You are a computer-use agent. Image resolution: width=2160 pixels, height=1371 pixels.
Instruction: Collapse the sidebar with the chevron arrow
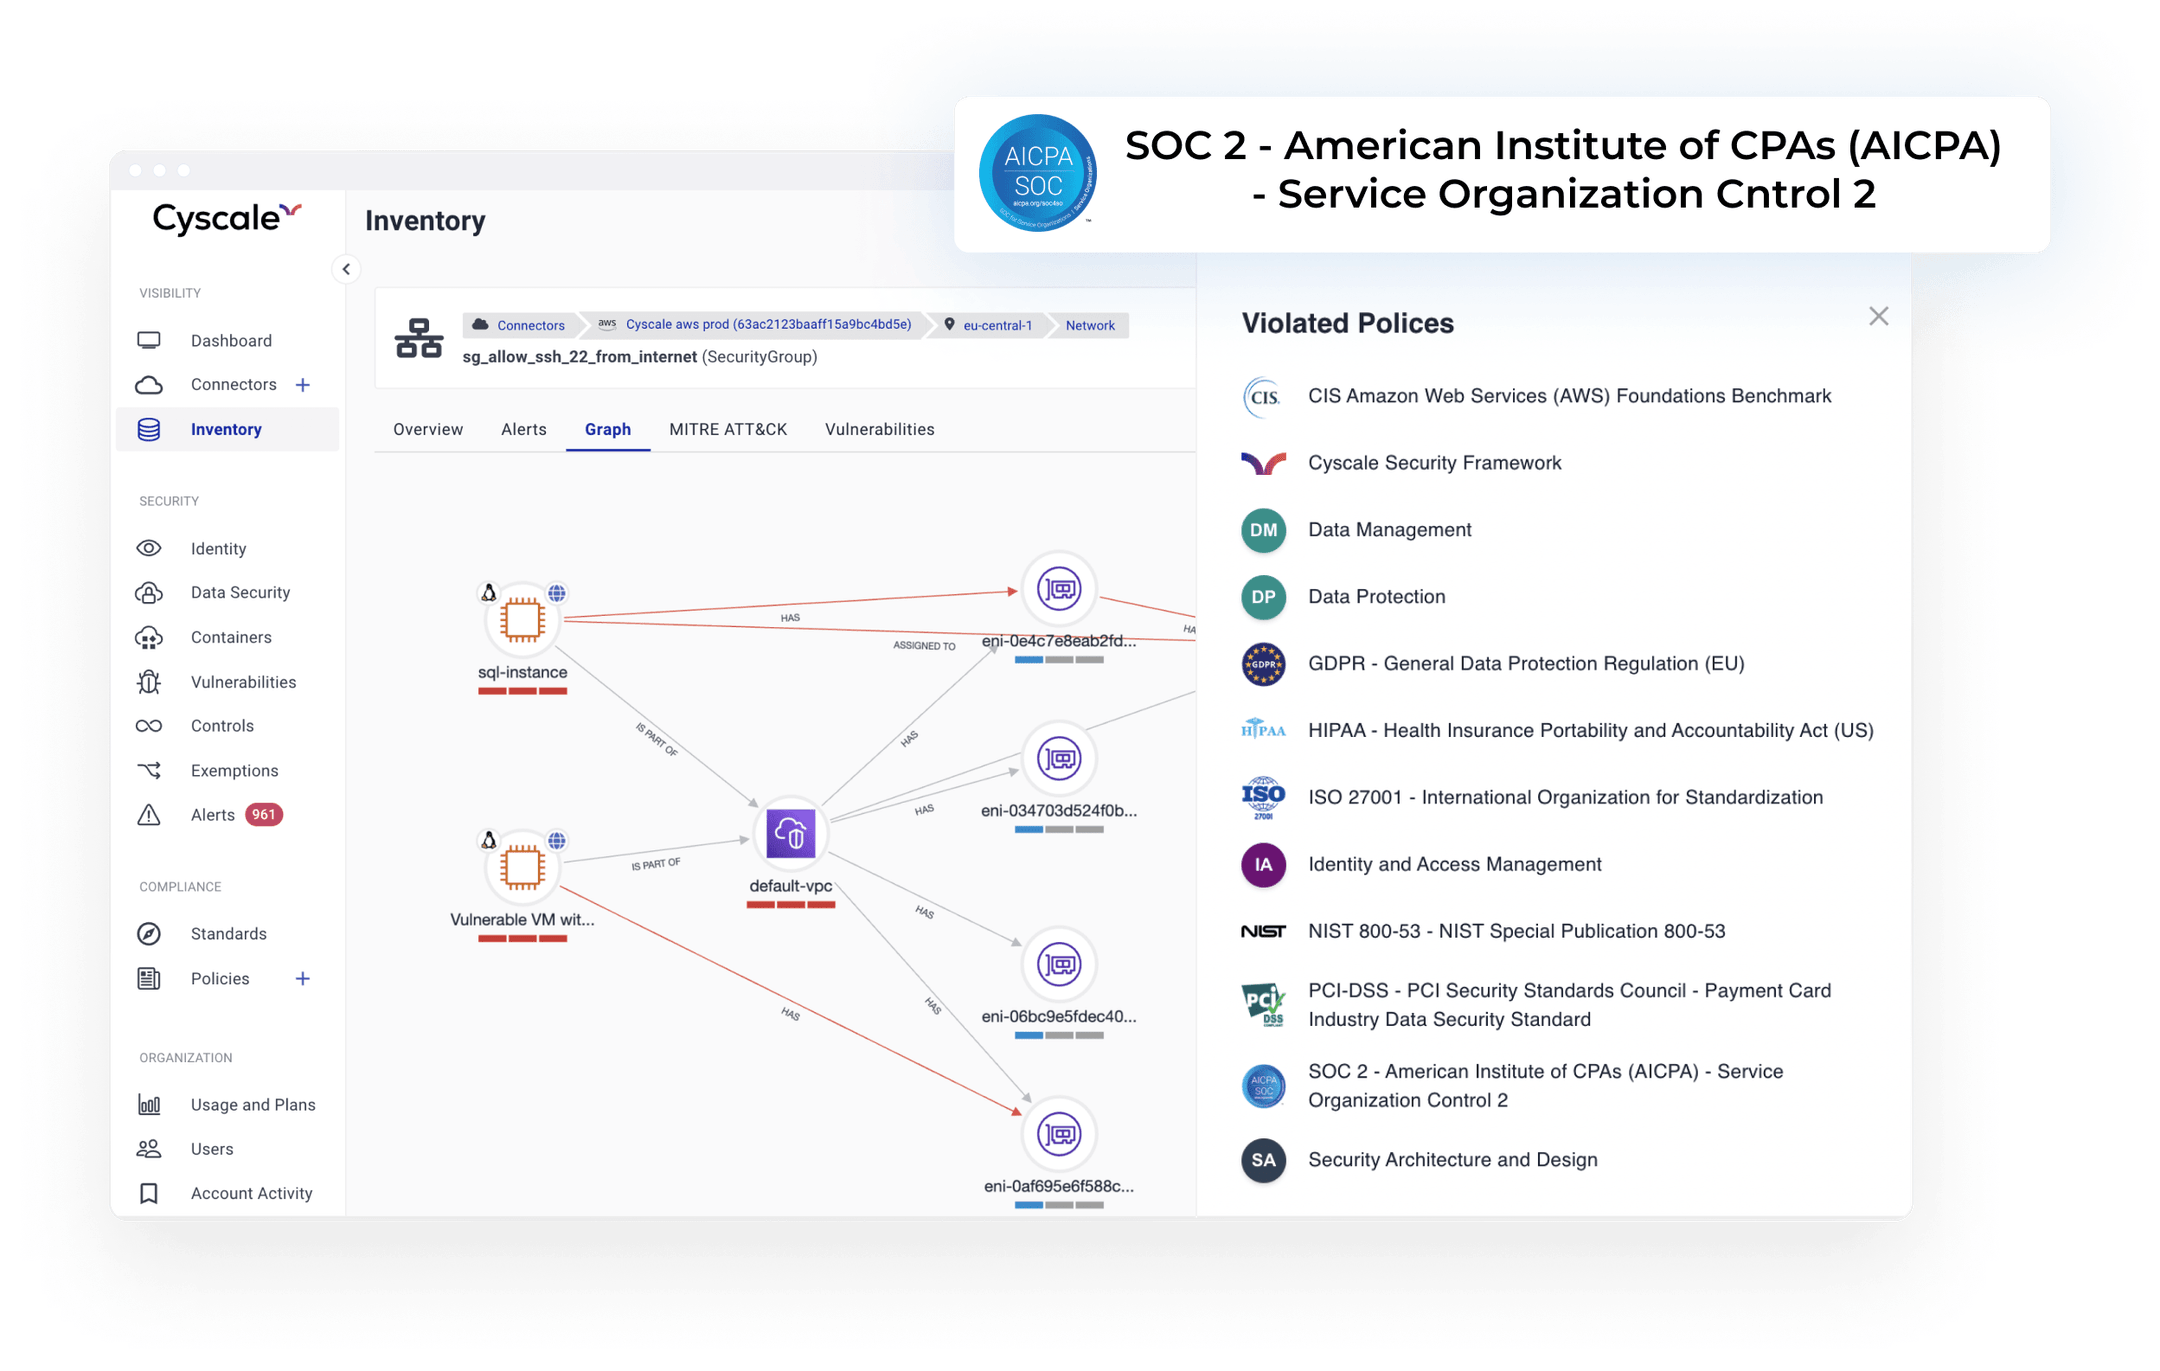346,269
